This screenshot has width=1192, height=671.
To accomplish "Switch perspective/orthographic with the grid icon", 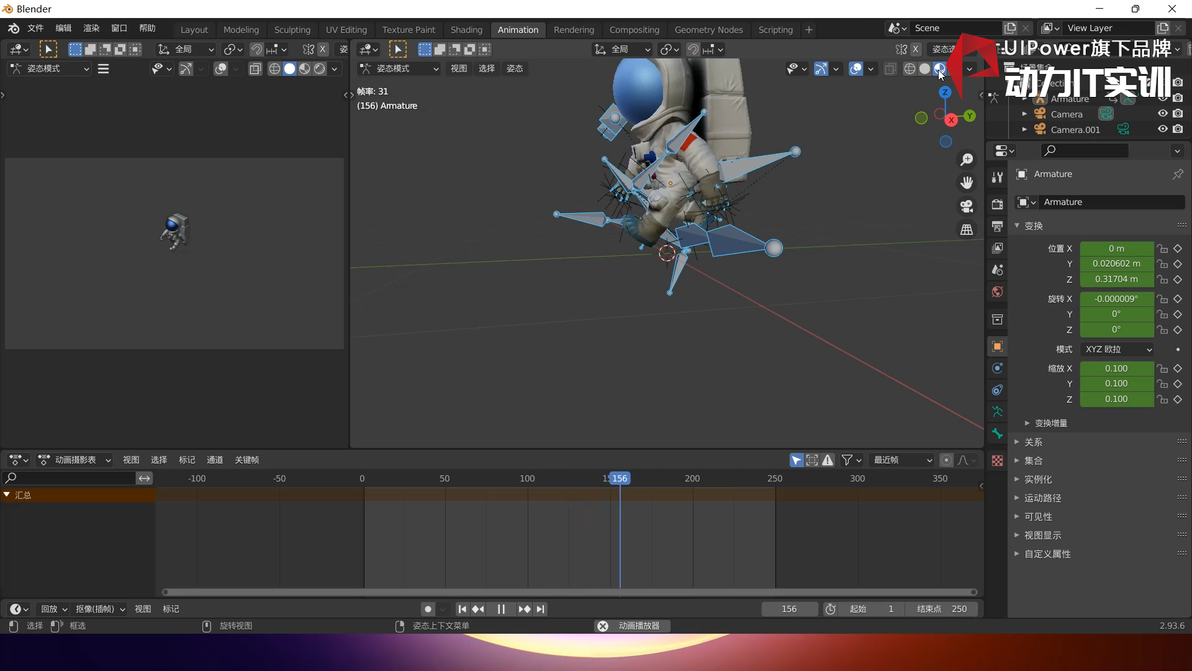I will (966, 230).
